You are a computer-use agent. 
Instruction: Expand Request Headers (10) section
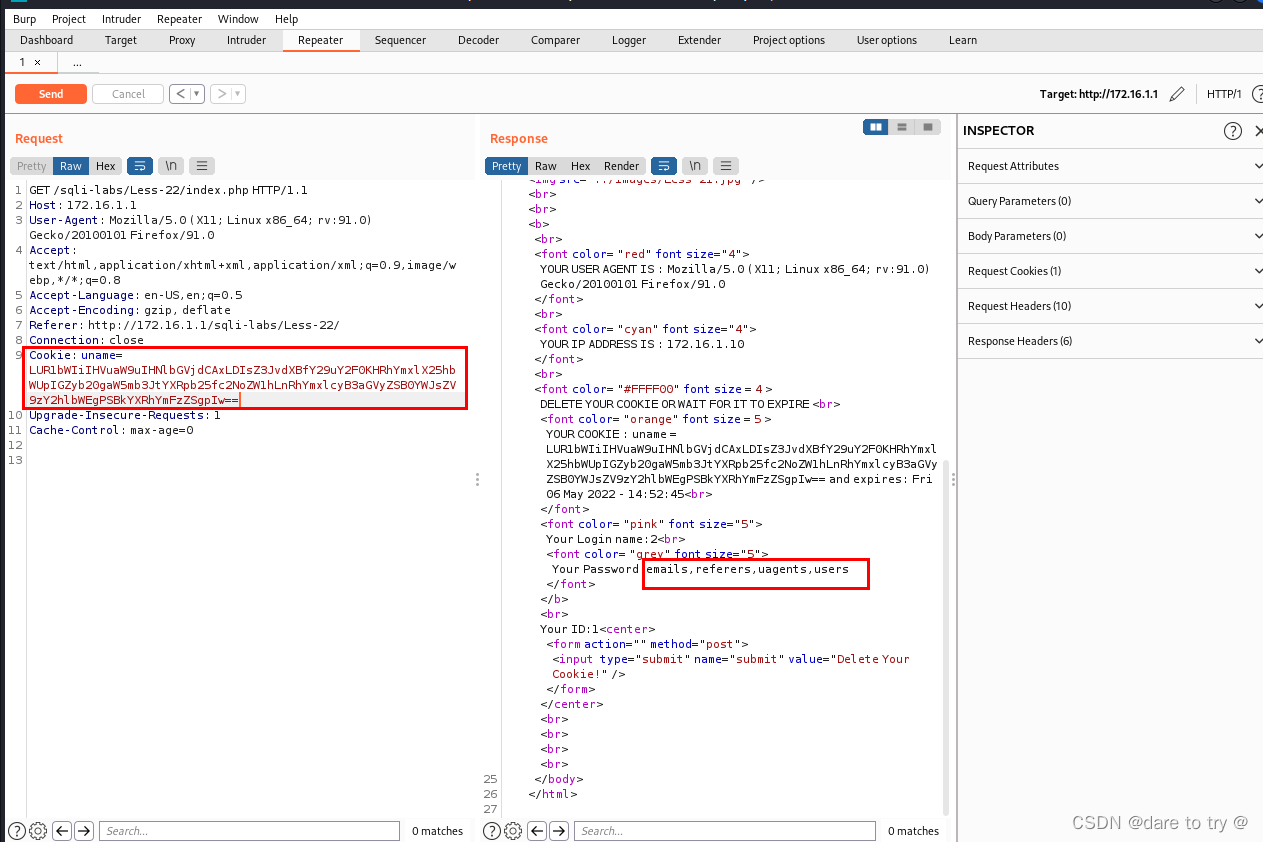point(1110,306)
